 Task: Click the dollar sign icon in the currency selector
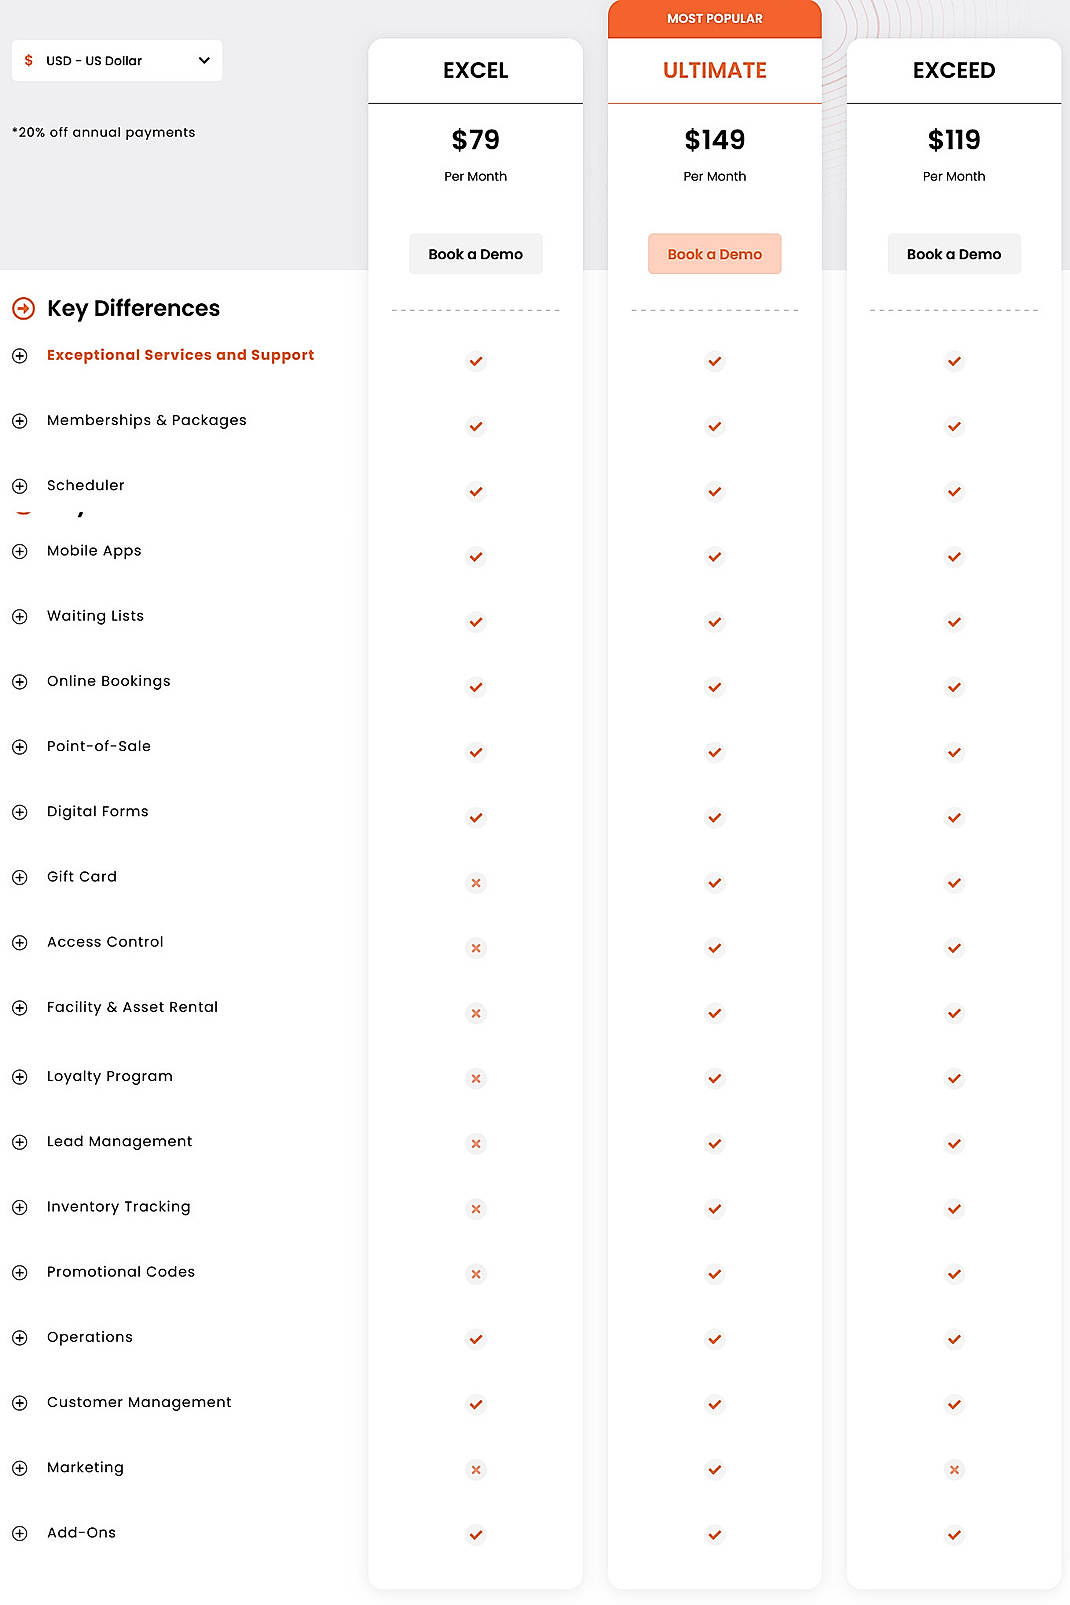coord(27,60)
